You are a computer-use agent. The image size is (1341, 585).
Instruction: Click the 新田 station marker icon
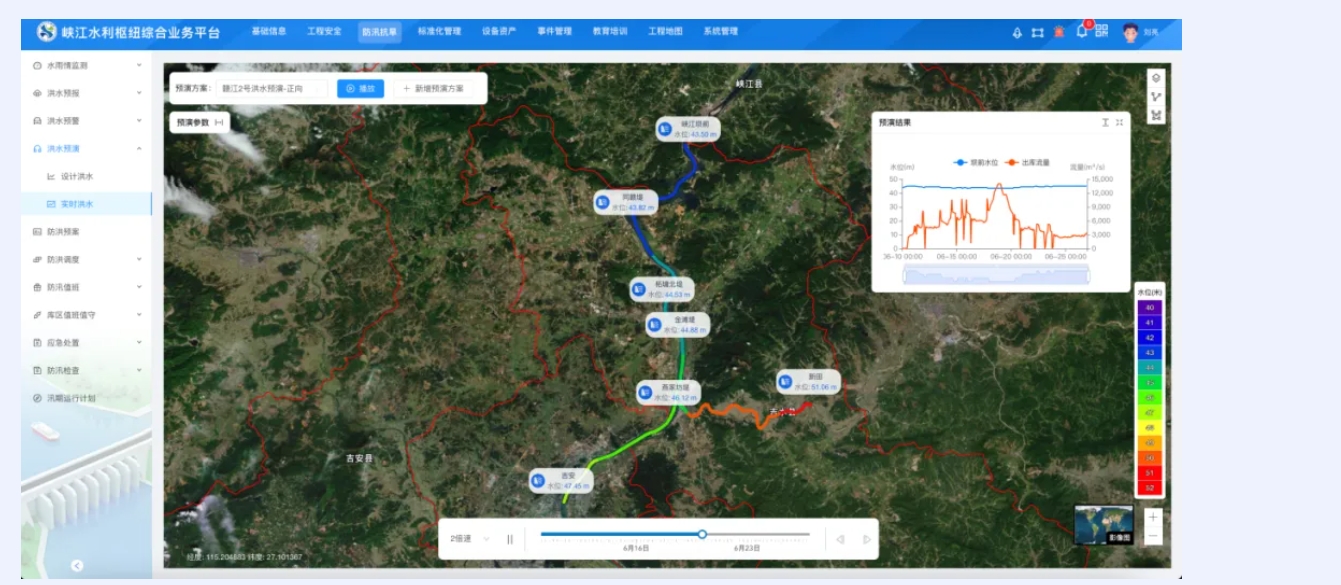pos(786,382)
